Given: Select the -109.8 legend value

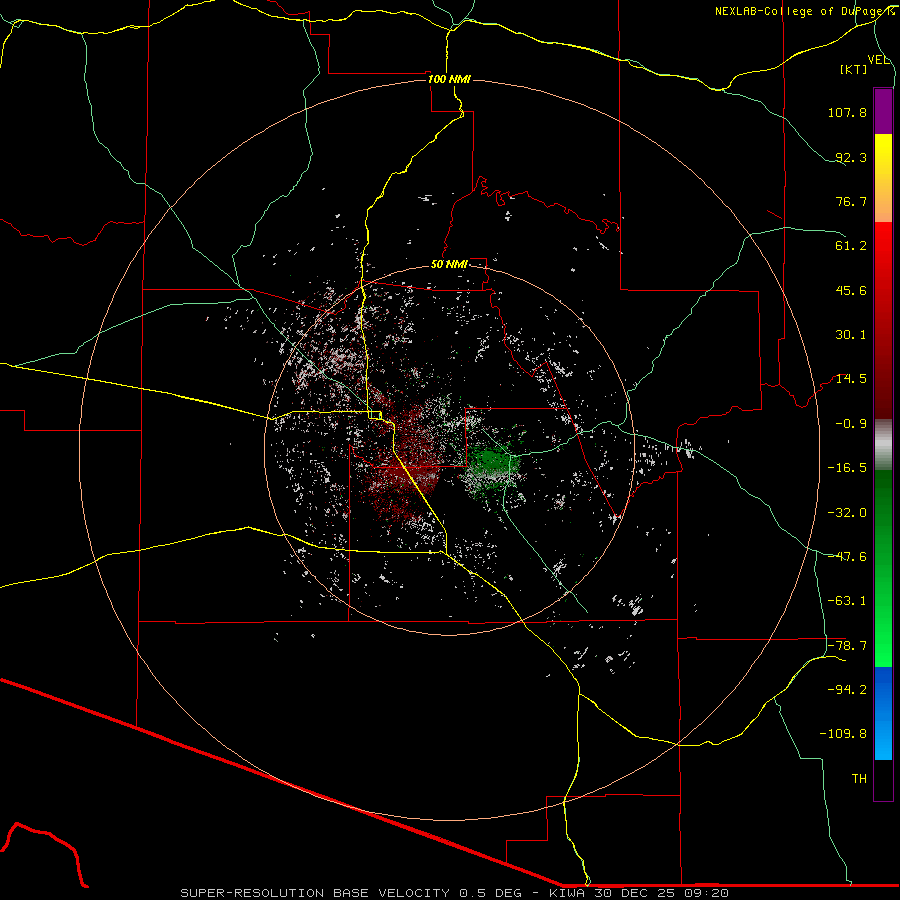Looking at the screenshot, I should 843,734.
